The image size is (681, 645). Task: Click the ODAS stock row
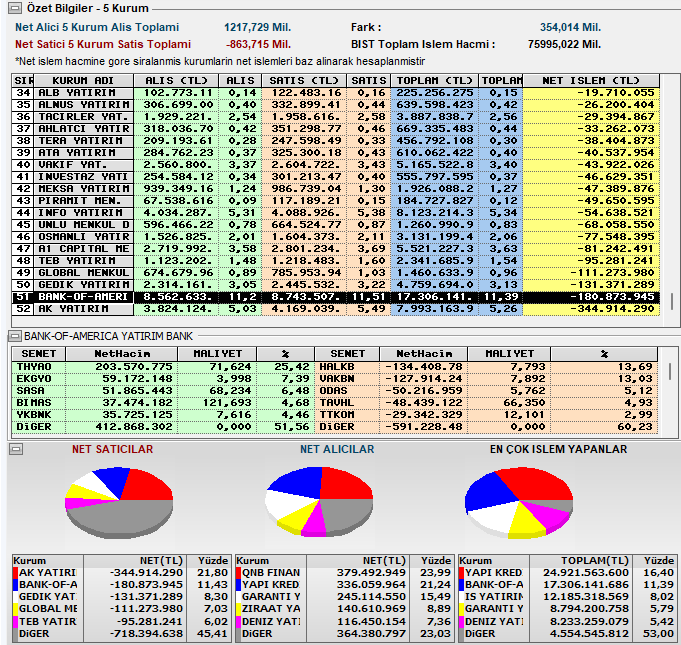pyautogui.click(x=486, y=391)
